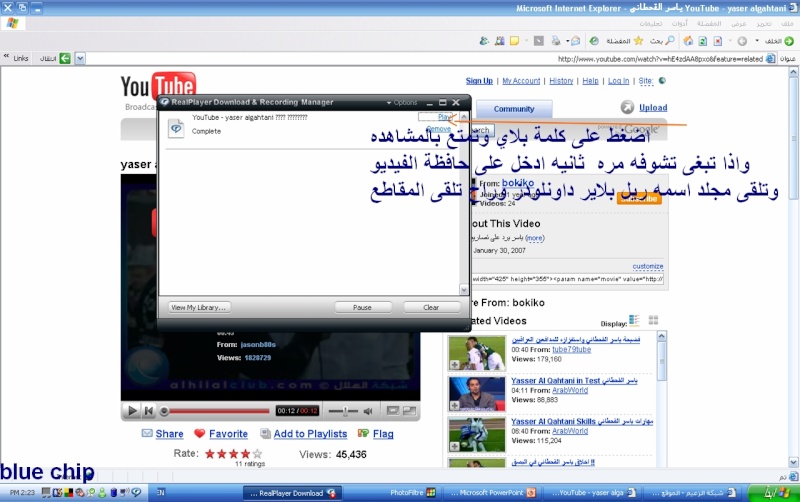Screen dimensions: 800x502
Task: Click the Stop loading icon with red X
Action: pos(717,41)
